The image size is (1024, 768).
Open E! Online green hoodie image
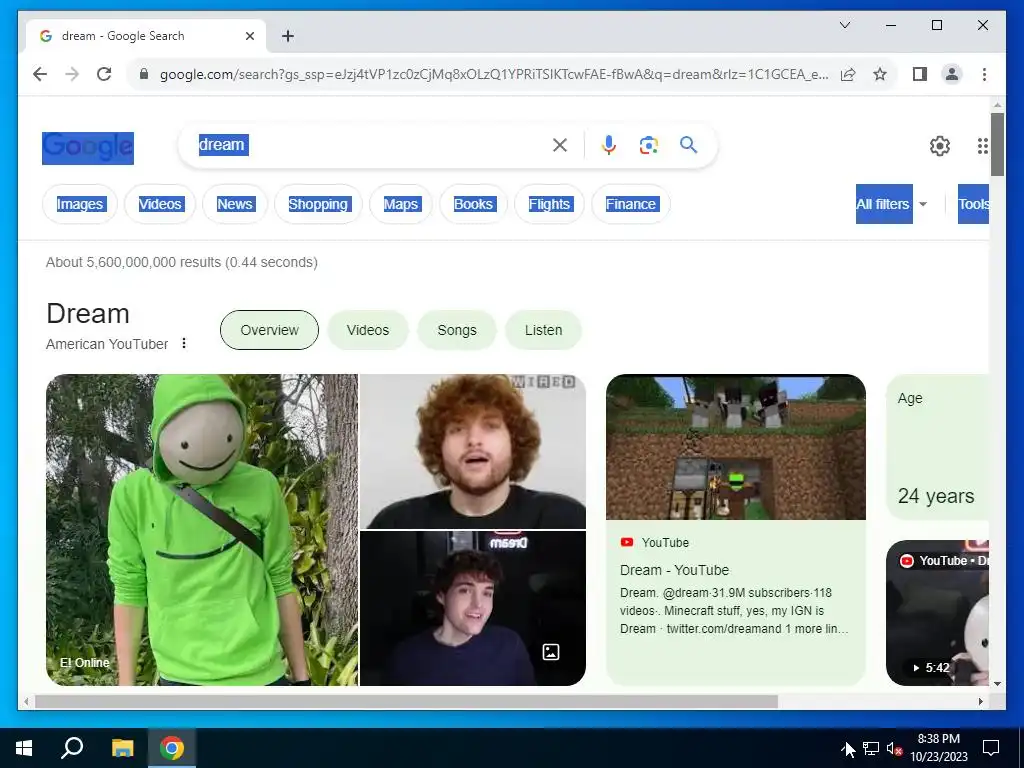(202, 530)
